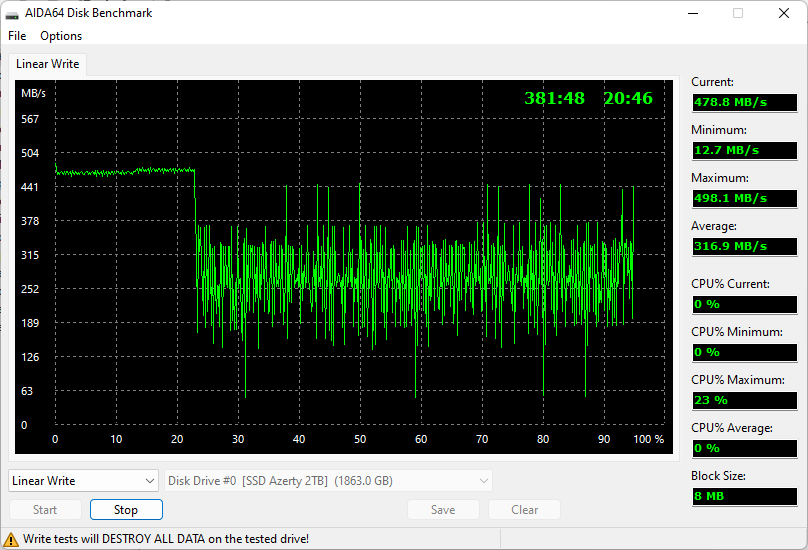The width and height of the screenshot is (808, 550).
Task: Click the Stop button
Action: (126, 510)
